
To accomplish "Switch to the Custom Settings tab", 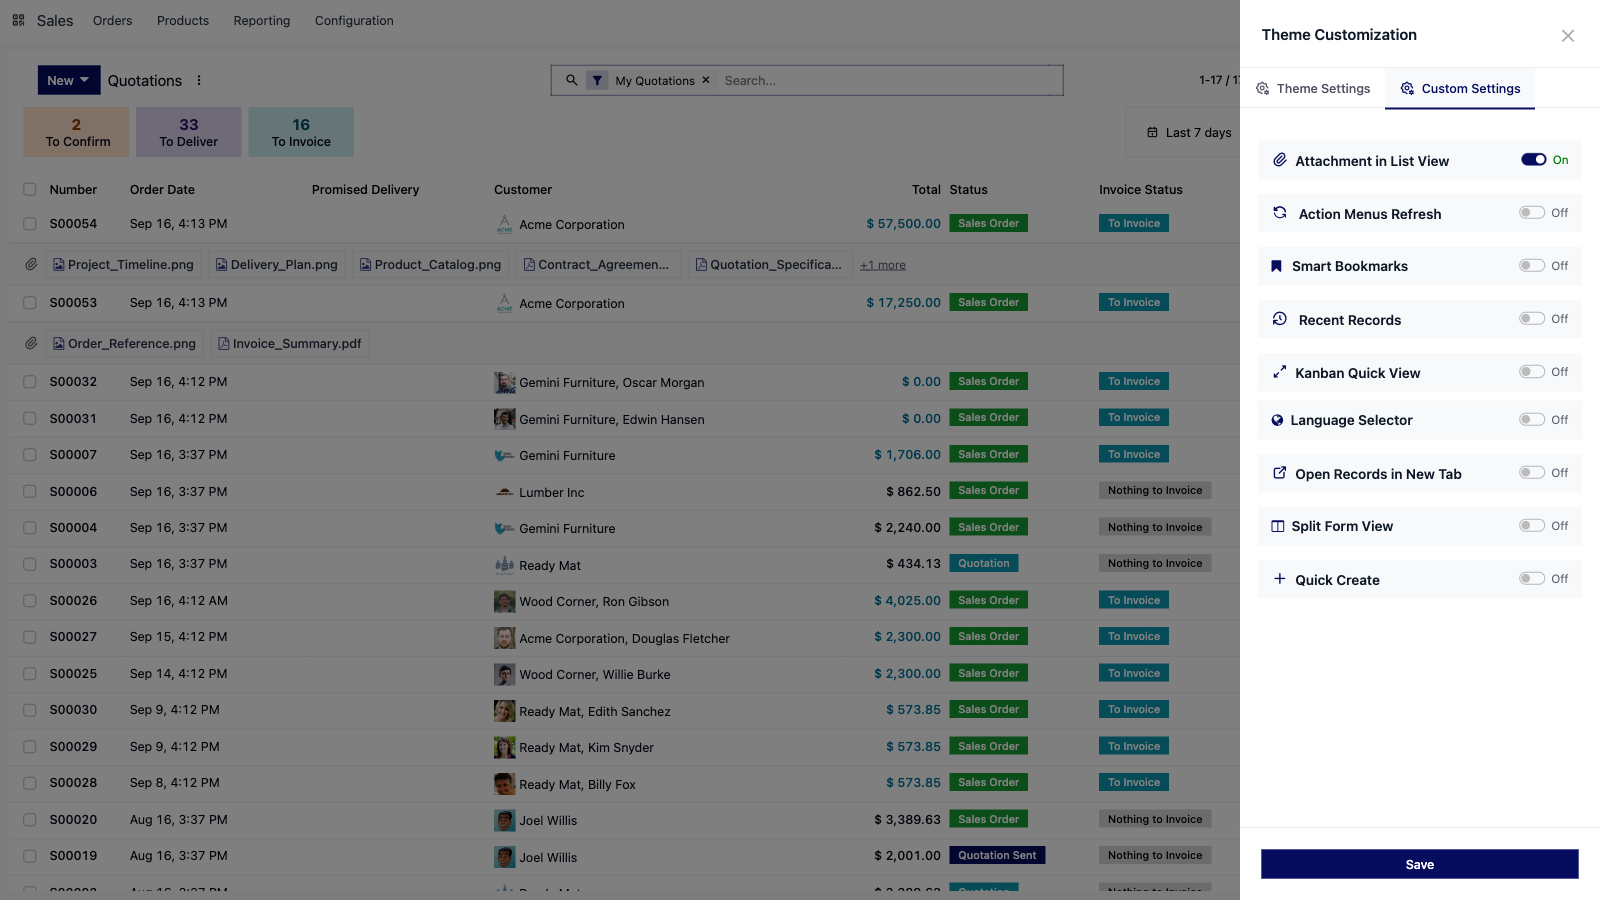I will click(x=1460, y=88).
